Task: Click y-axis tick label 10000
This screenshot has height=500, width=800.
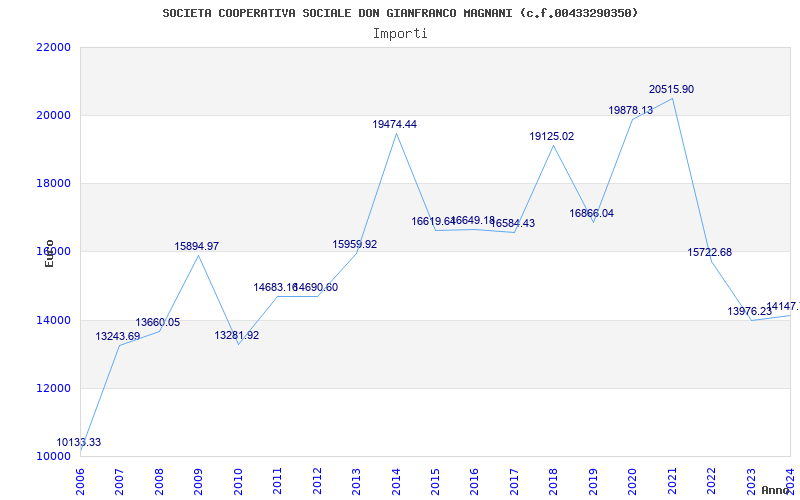Action: (53, 456)
